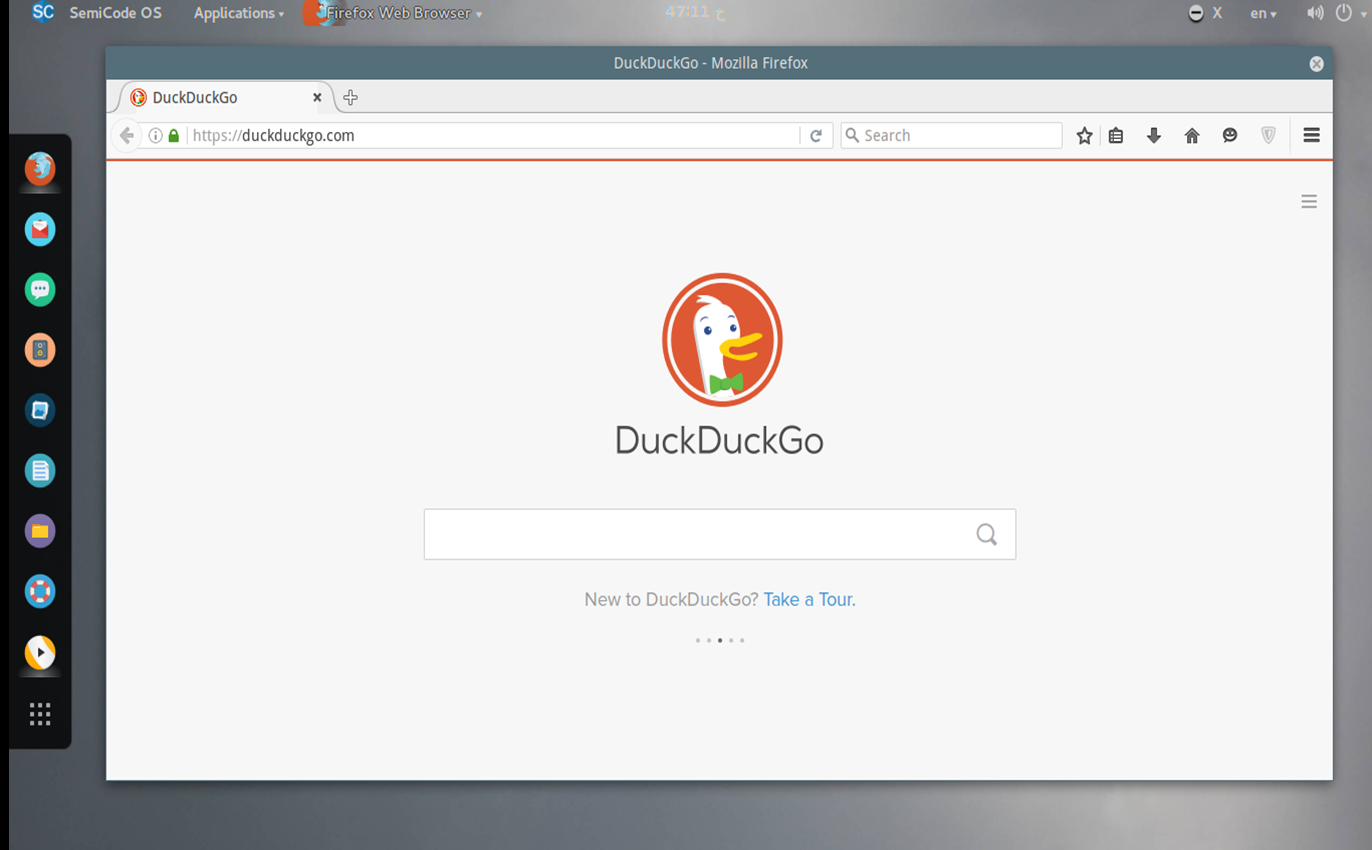Click the DuckDuckGo magnifier to search

[x=986, y=534]
